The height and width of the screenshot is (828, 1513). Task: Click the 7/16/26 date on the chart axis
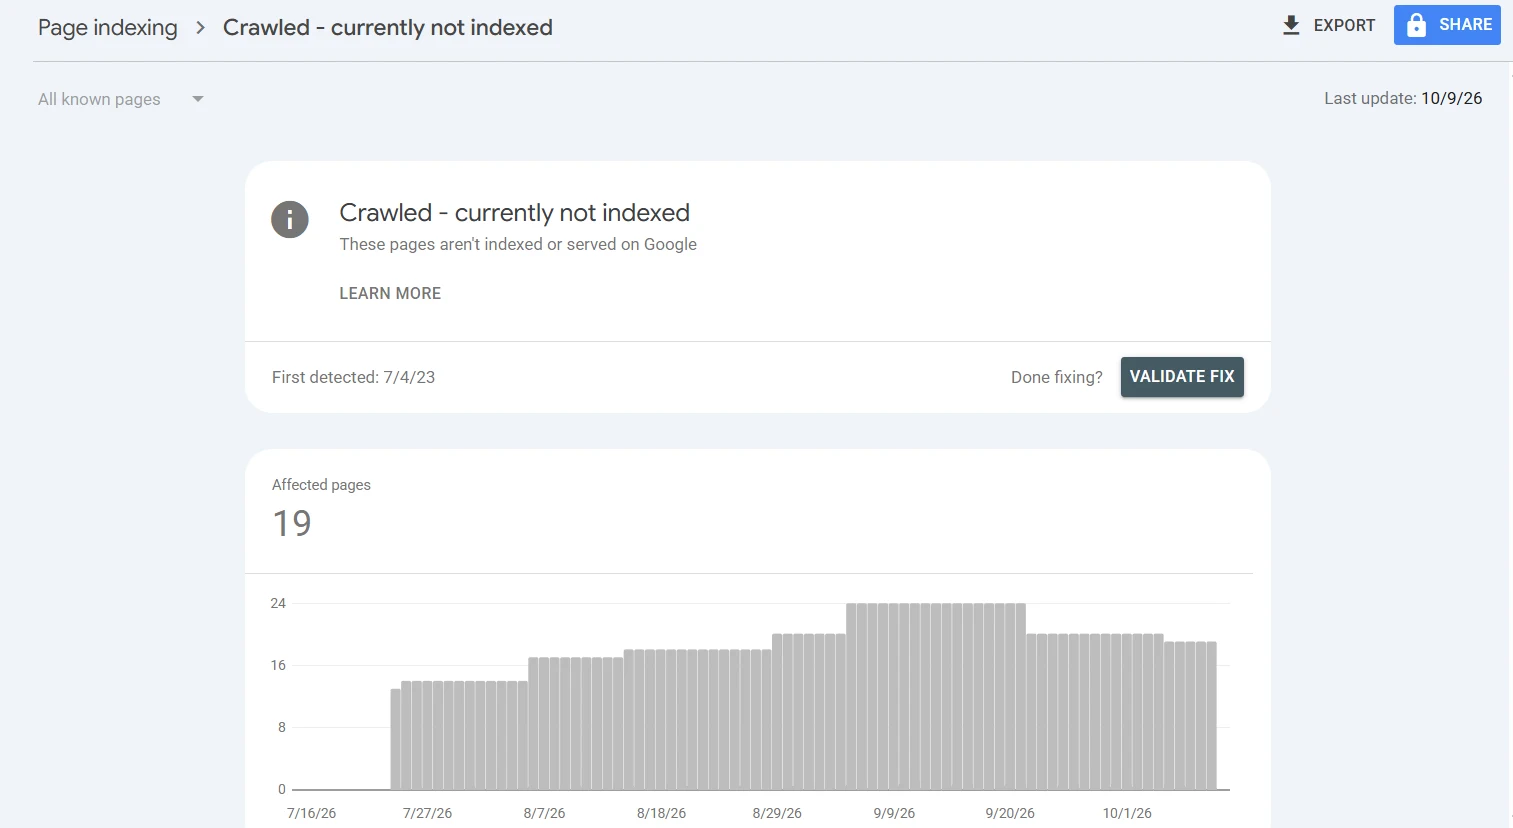click(311, 813)
